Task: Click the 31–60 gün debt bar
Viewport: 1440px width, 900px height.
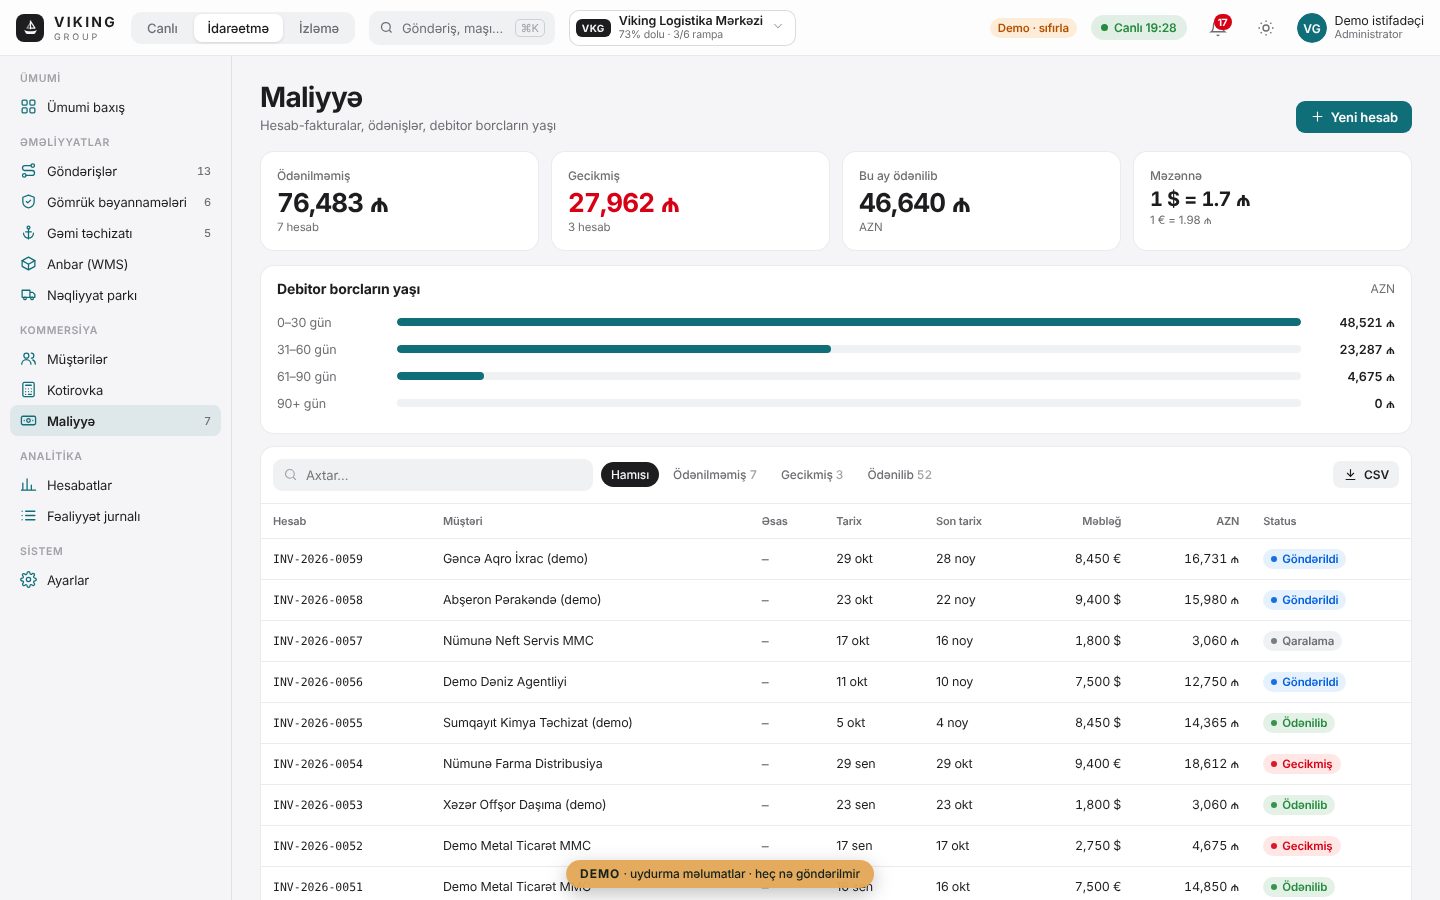Action: (614, 349)
